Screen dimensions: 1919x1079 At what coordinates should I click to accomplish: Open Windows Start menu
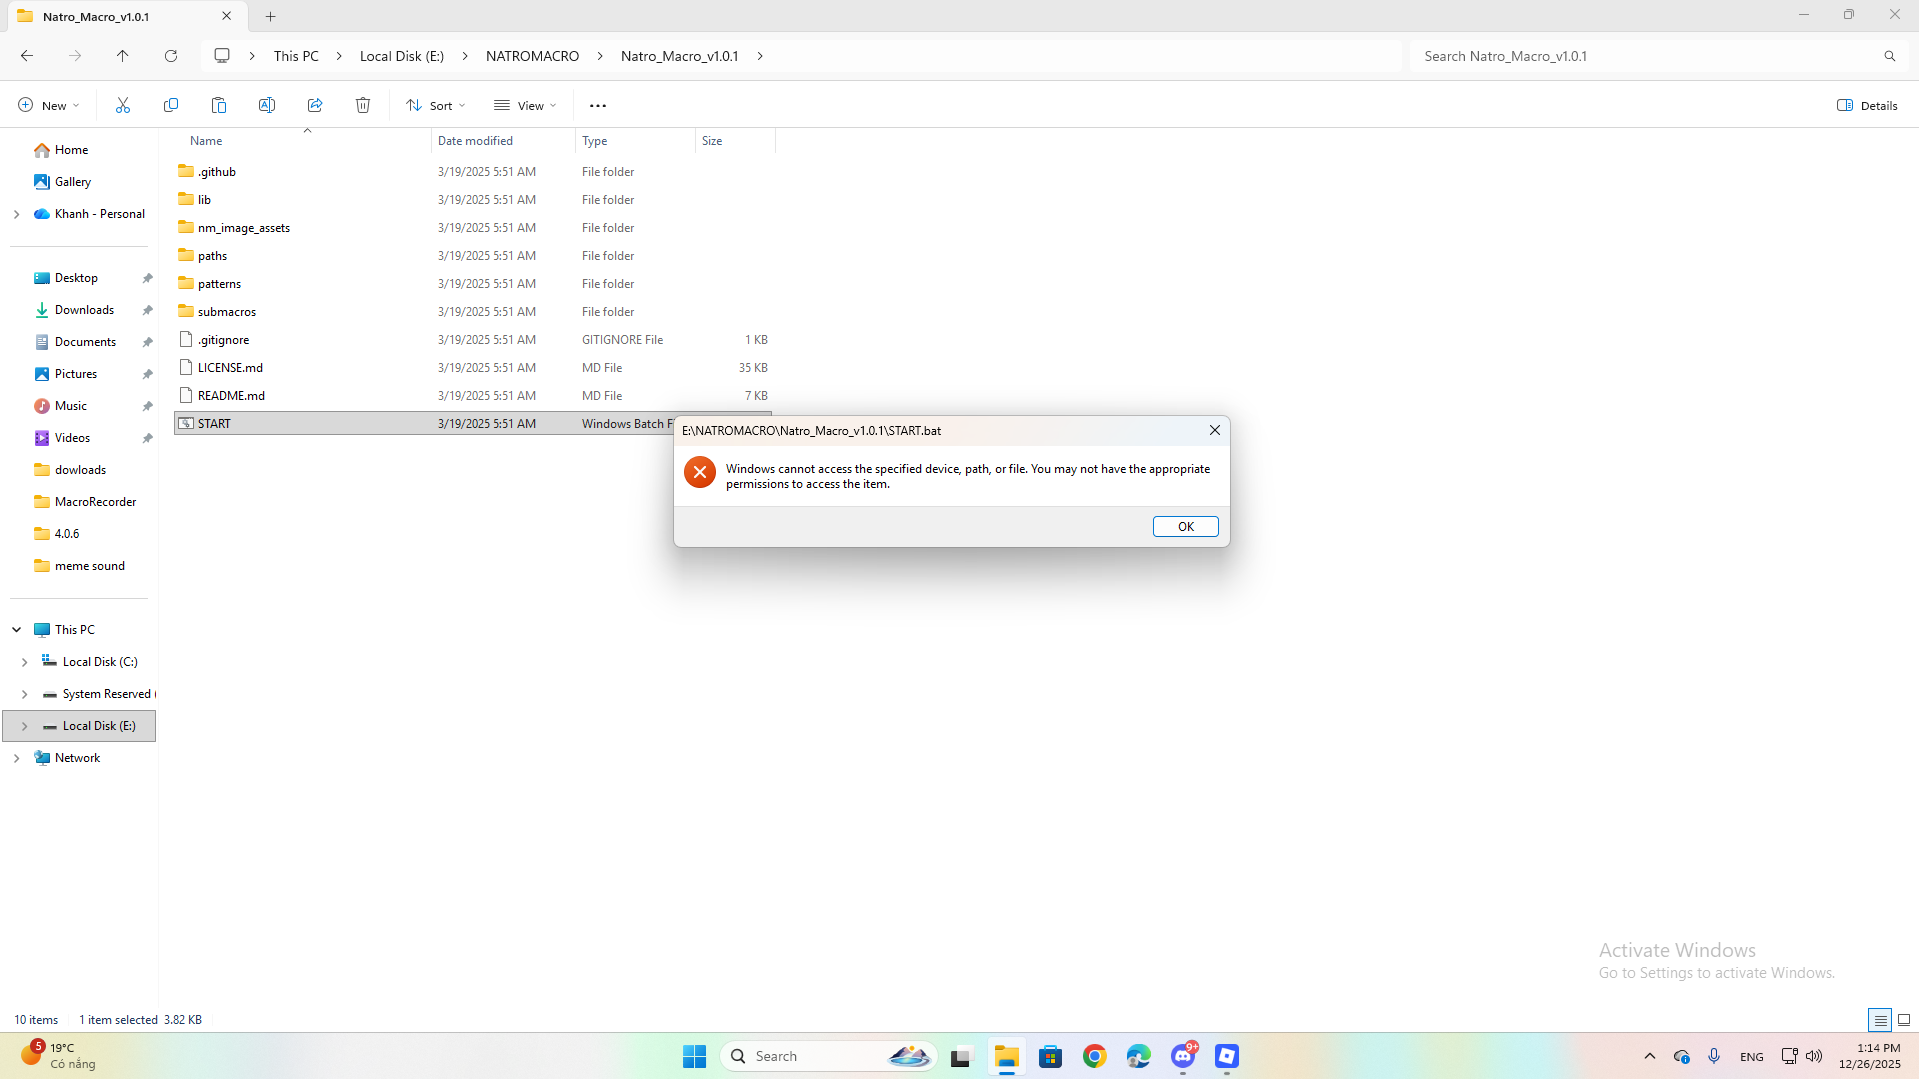point(694,1056)
